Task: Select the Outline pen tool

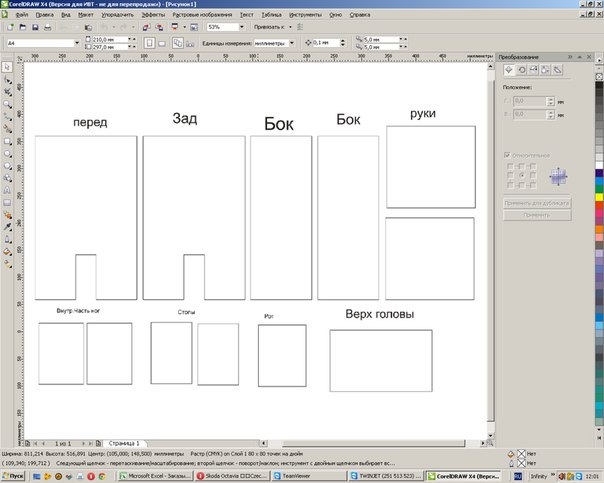Action: tap(7, 240)
